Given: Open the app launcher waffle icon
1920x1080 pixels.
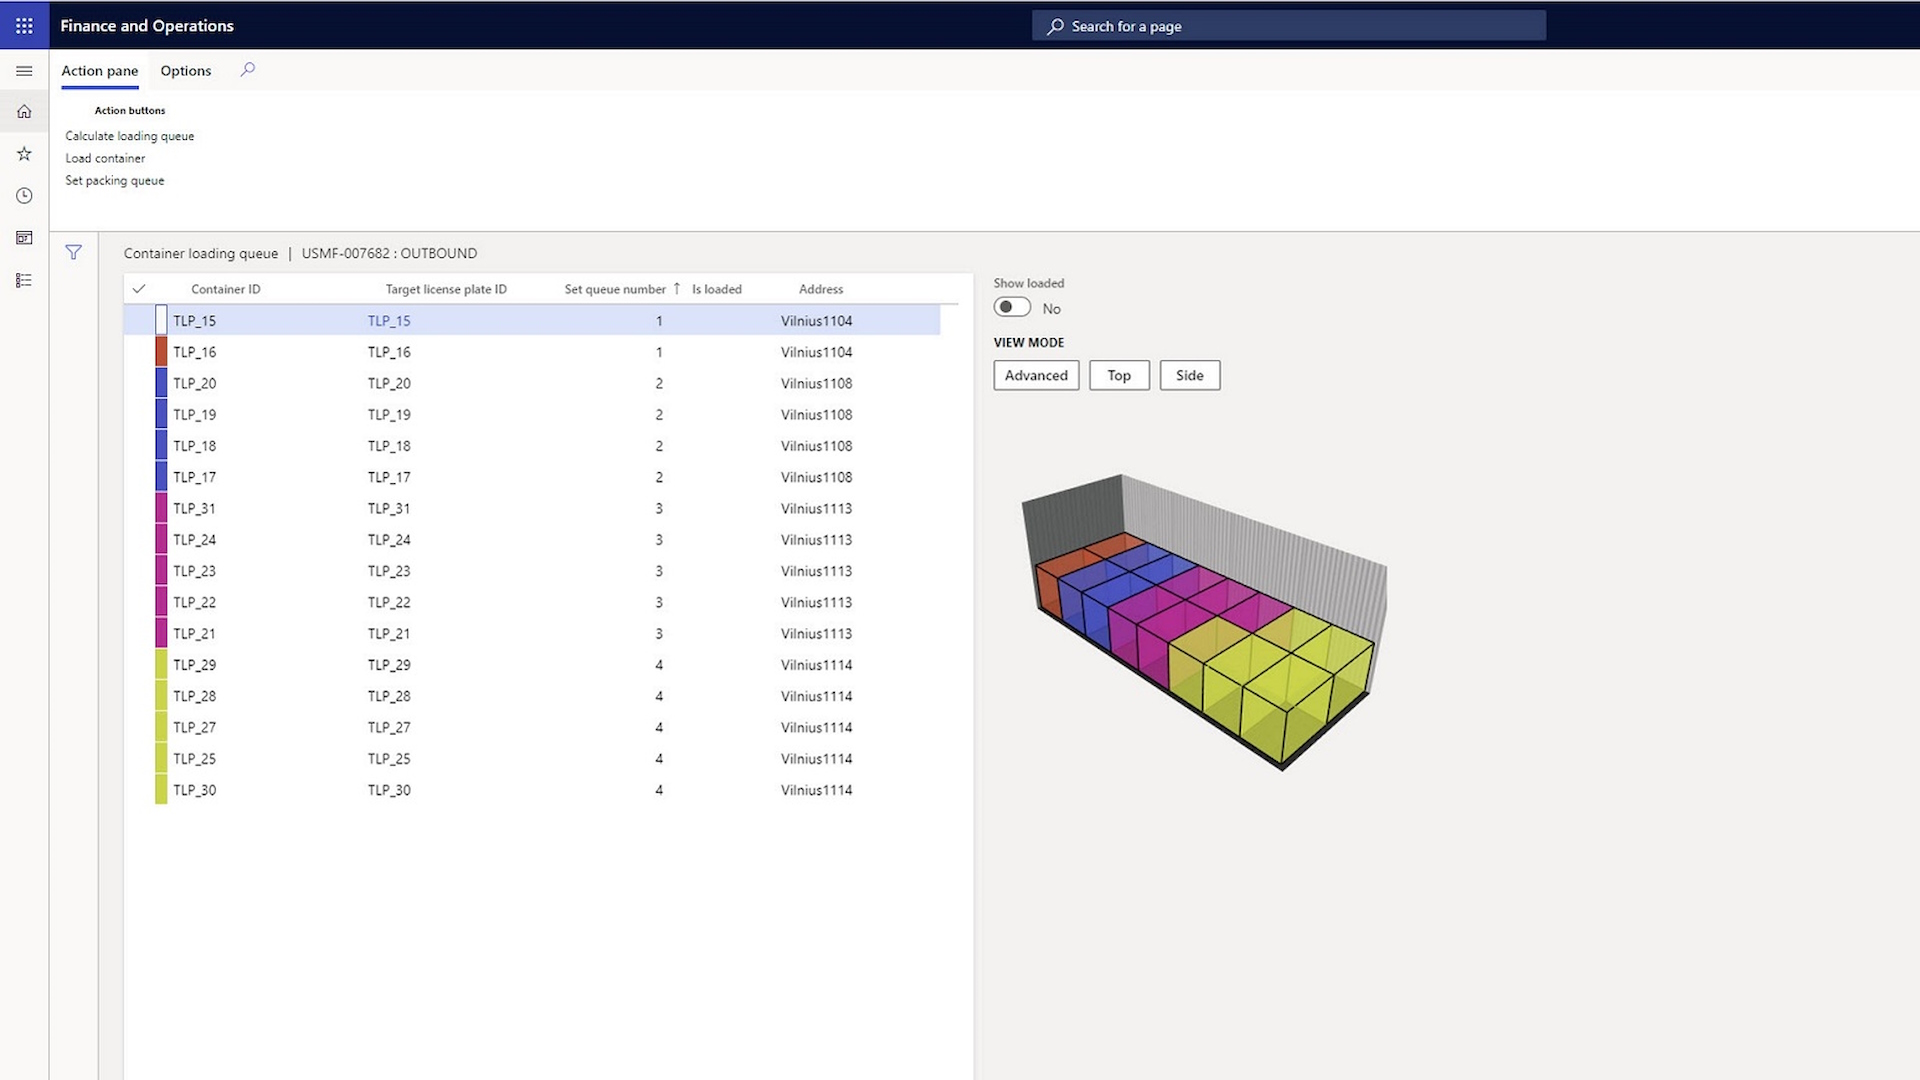Looking at the screenshot, I should 24,26.
